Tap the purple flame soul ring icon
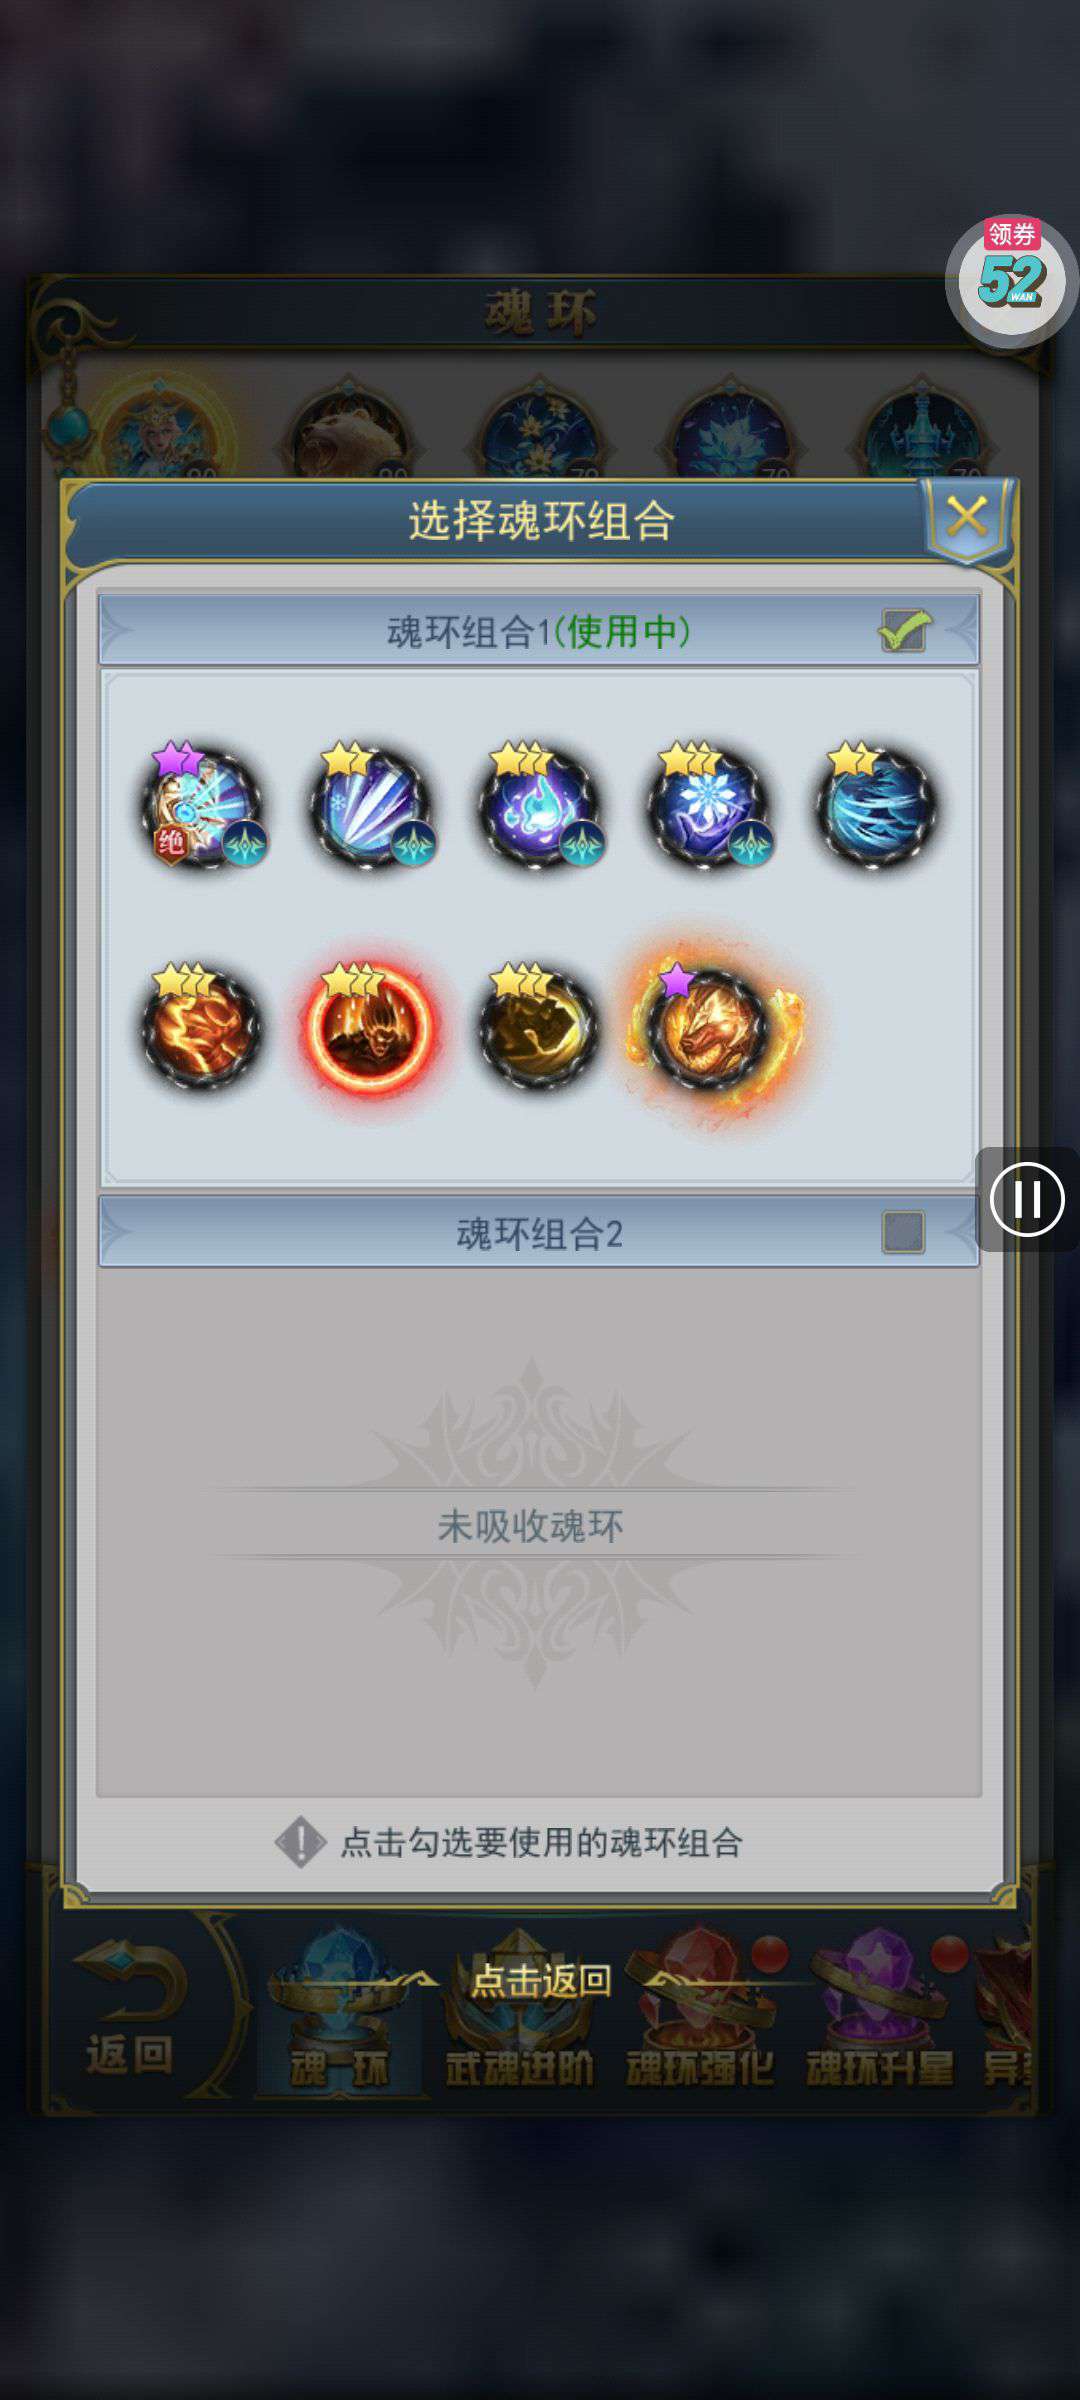 tap(540, 806)
